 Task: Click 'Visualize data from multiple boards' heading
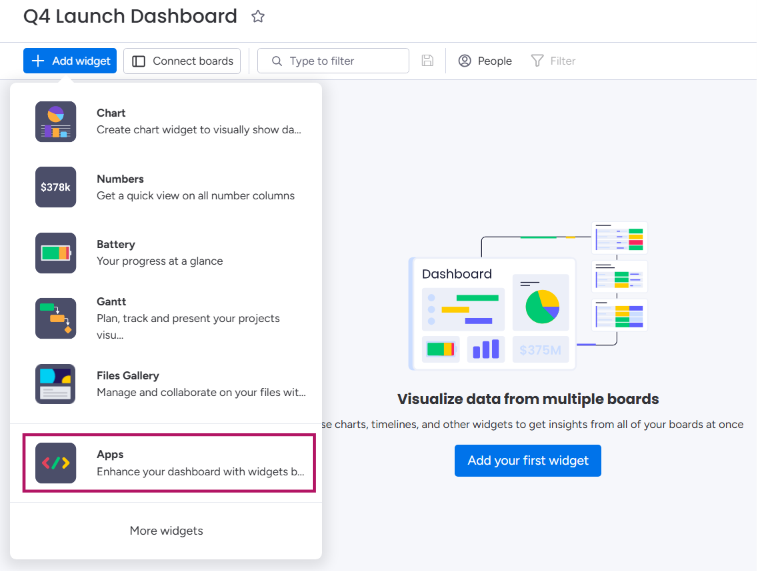528,399
